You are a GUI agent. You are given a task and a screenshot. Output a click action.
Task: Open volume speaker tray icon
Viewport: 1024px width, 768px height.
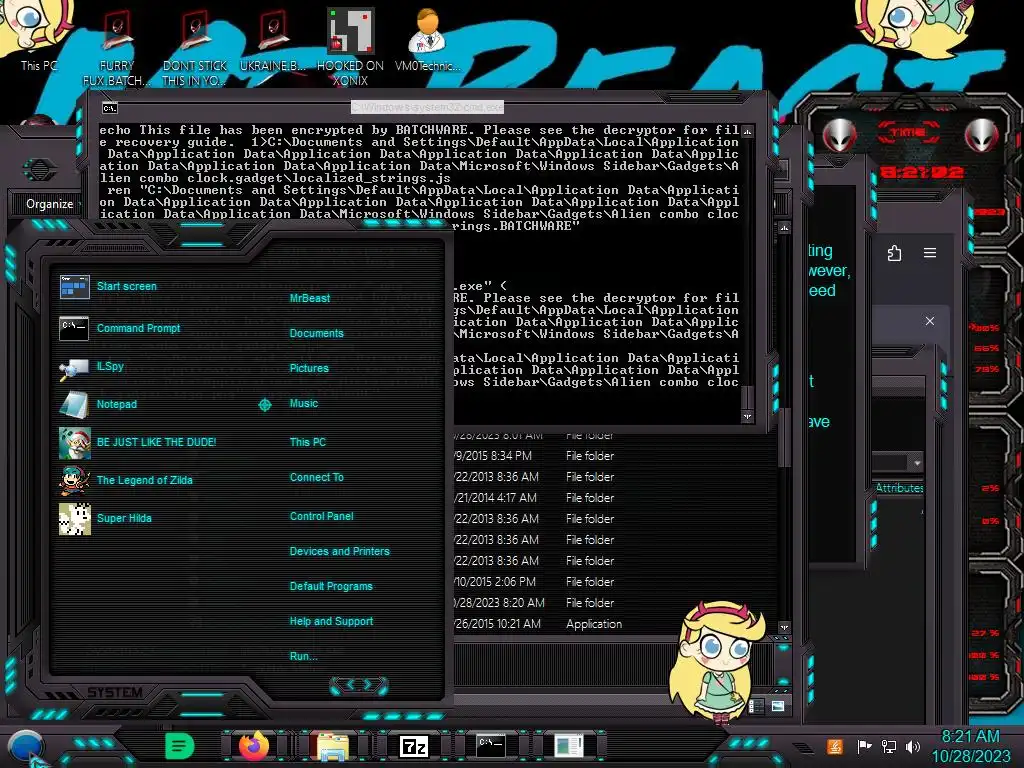tap(913, 746)
